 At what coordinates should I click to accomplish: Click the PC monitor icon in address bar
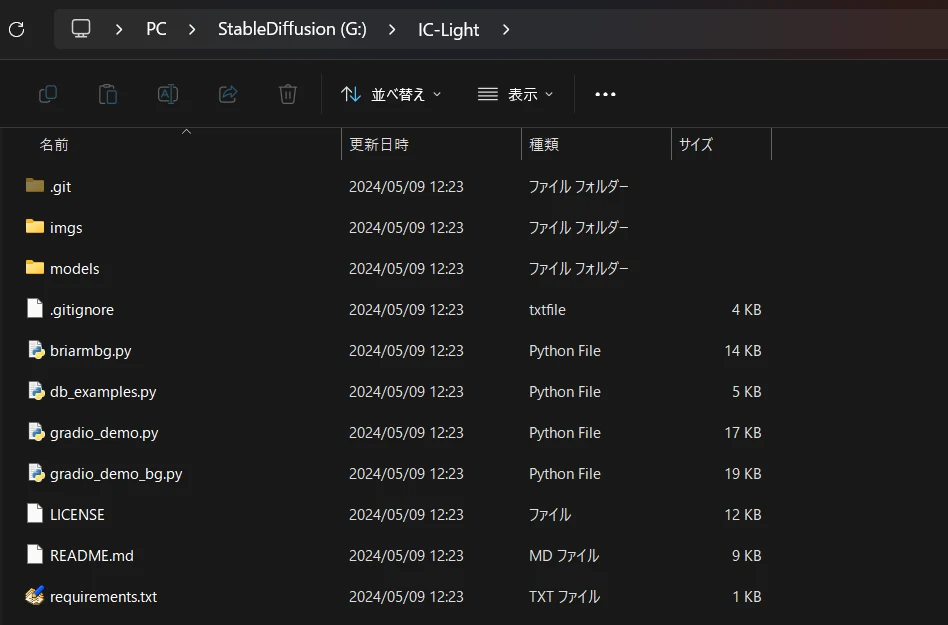click(x=81, y=28)
